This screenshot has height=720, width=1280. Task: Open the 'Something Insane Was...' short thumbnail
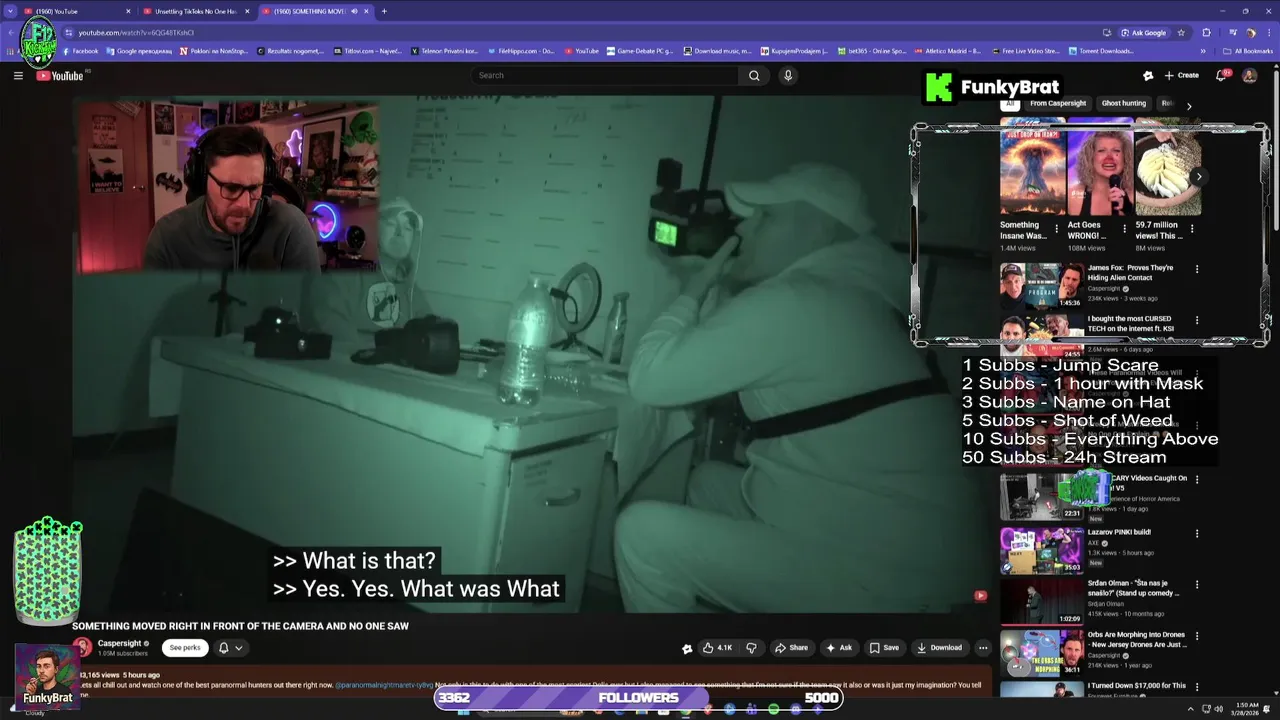point(1032,167)
